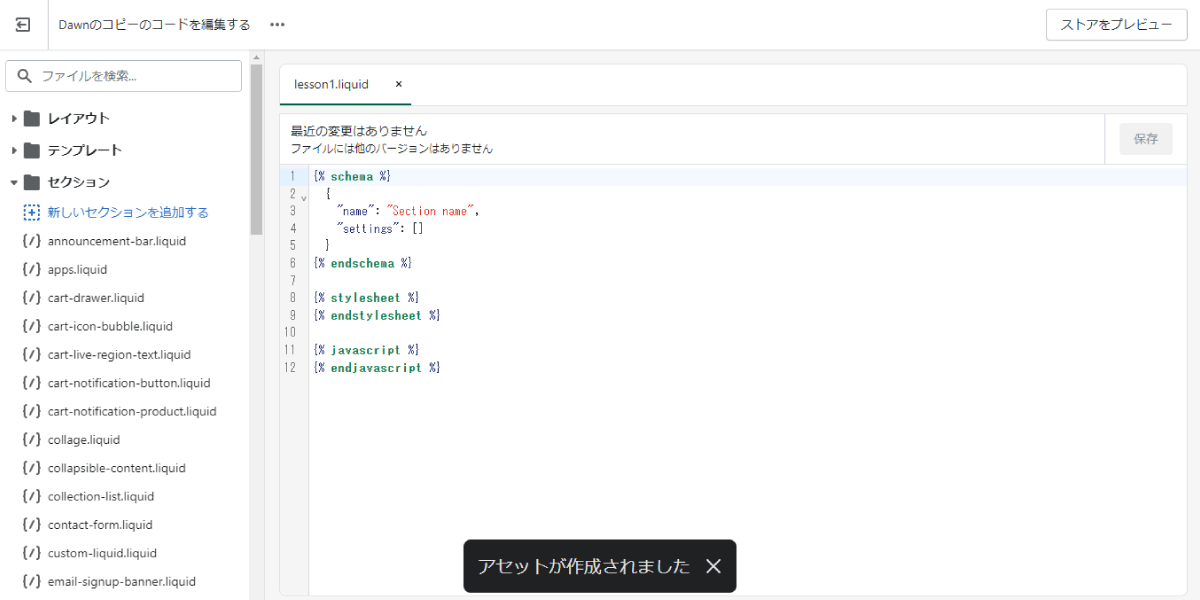Open collection-list.liquid file
Viewport: 1200px width, 600px height.
[x=101, y=496]
